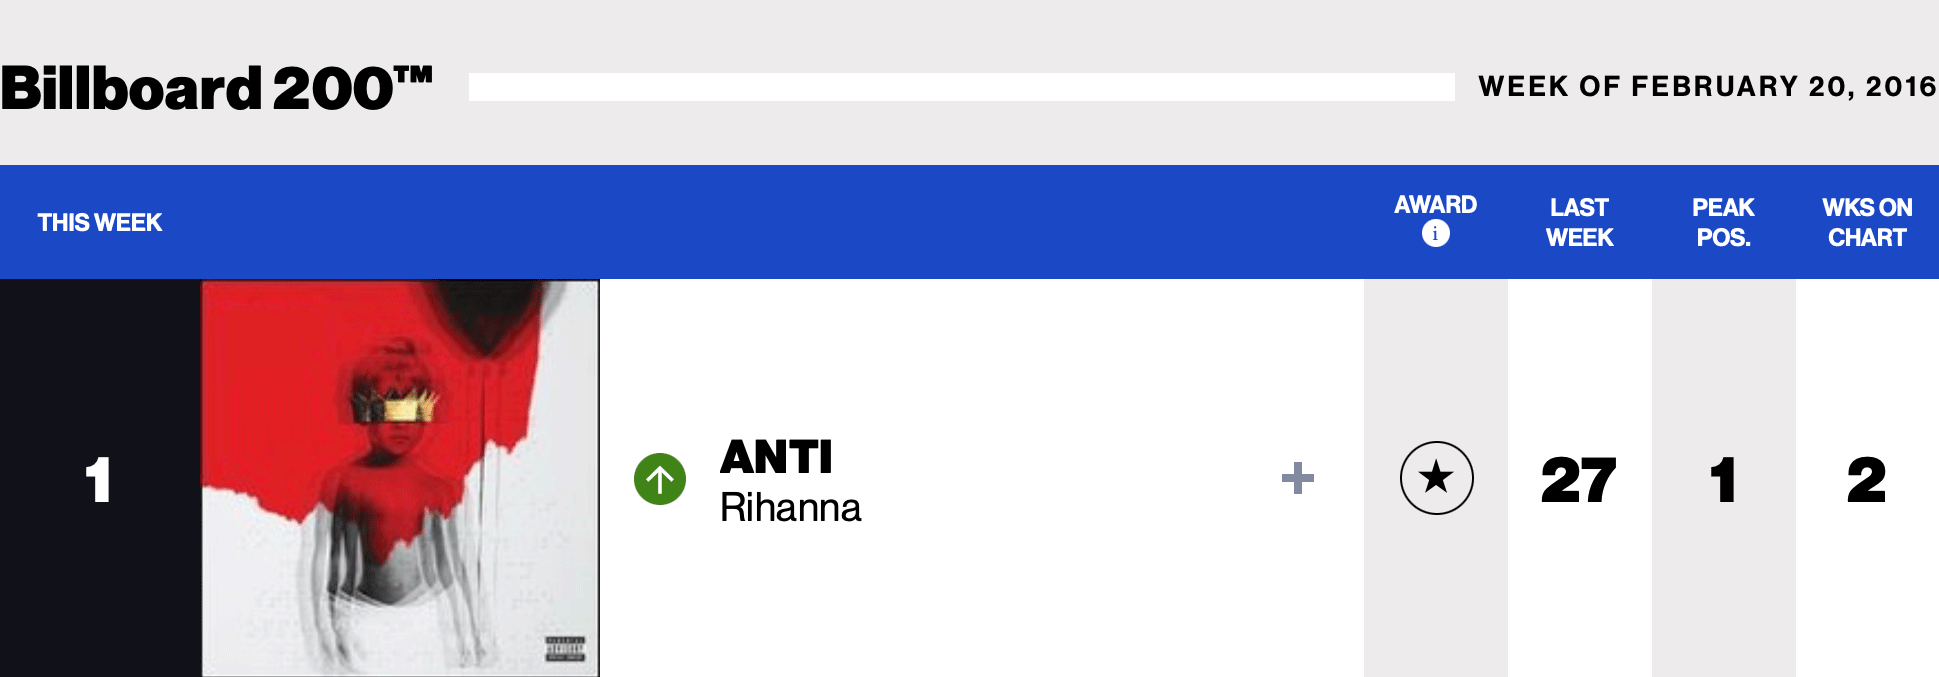The height and width of the screenshot is (677, 1939).
Task: Open the ANTI album cover thumbnail
Action: 400,478
